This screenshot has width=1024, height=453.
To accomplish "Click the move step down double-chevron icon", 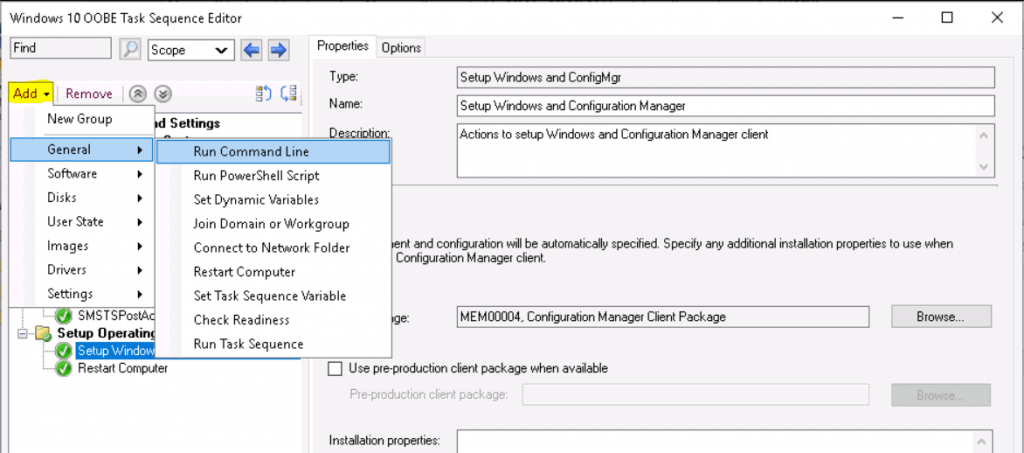I will coord(163,94).
